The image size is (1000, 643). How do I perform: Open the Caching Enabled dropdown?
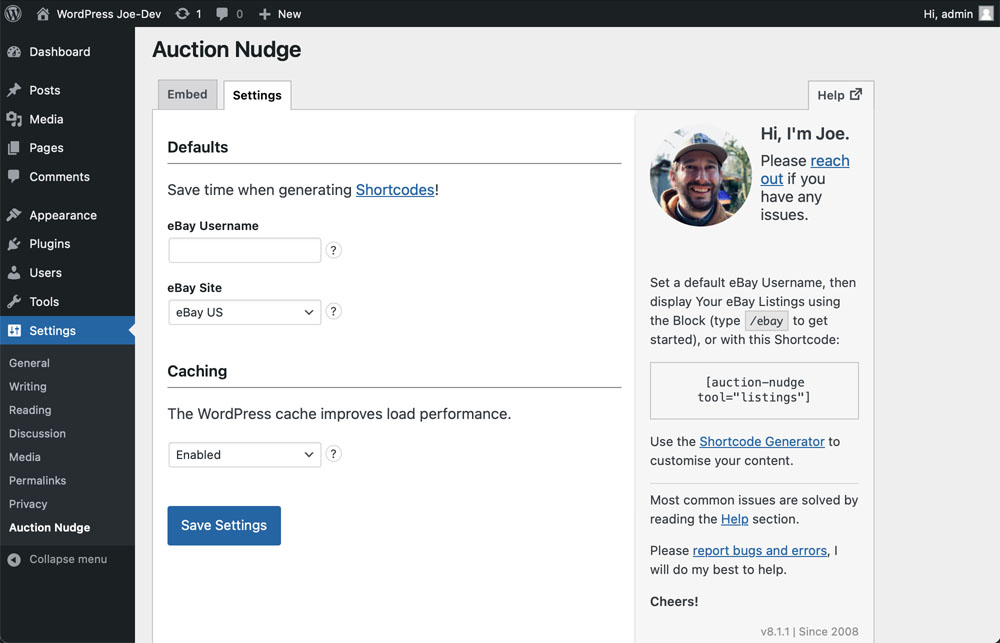pos(245,455)
